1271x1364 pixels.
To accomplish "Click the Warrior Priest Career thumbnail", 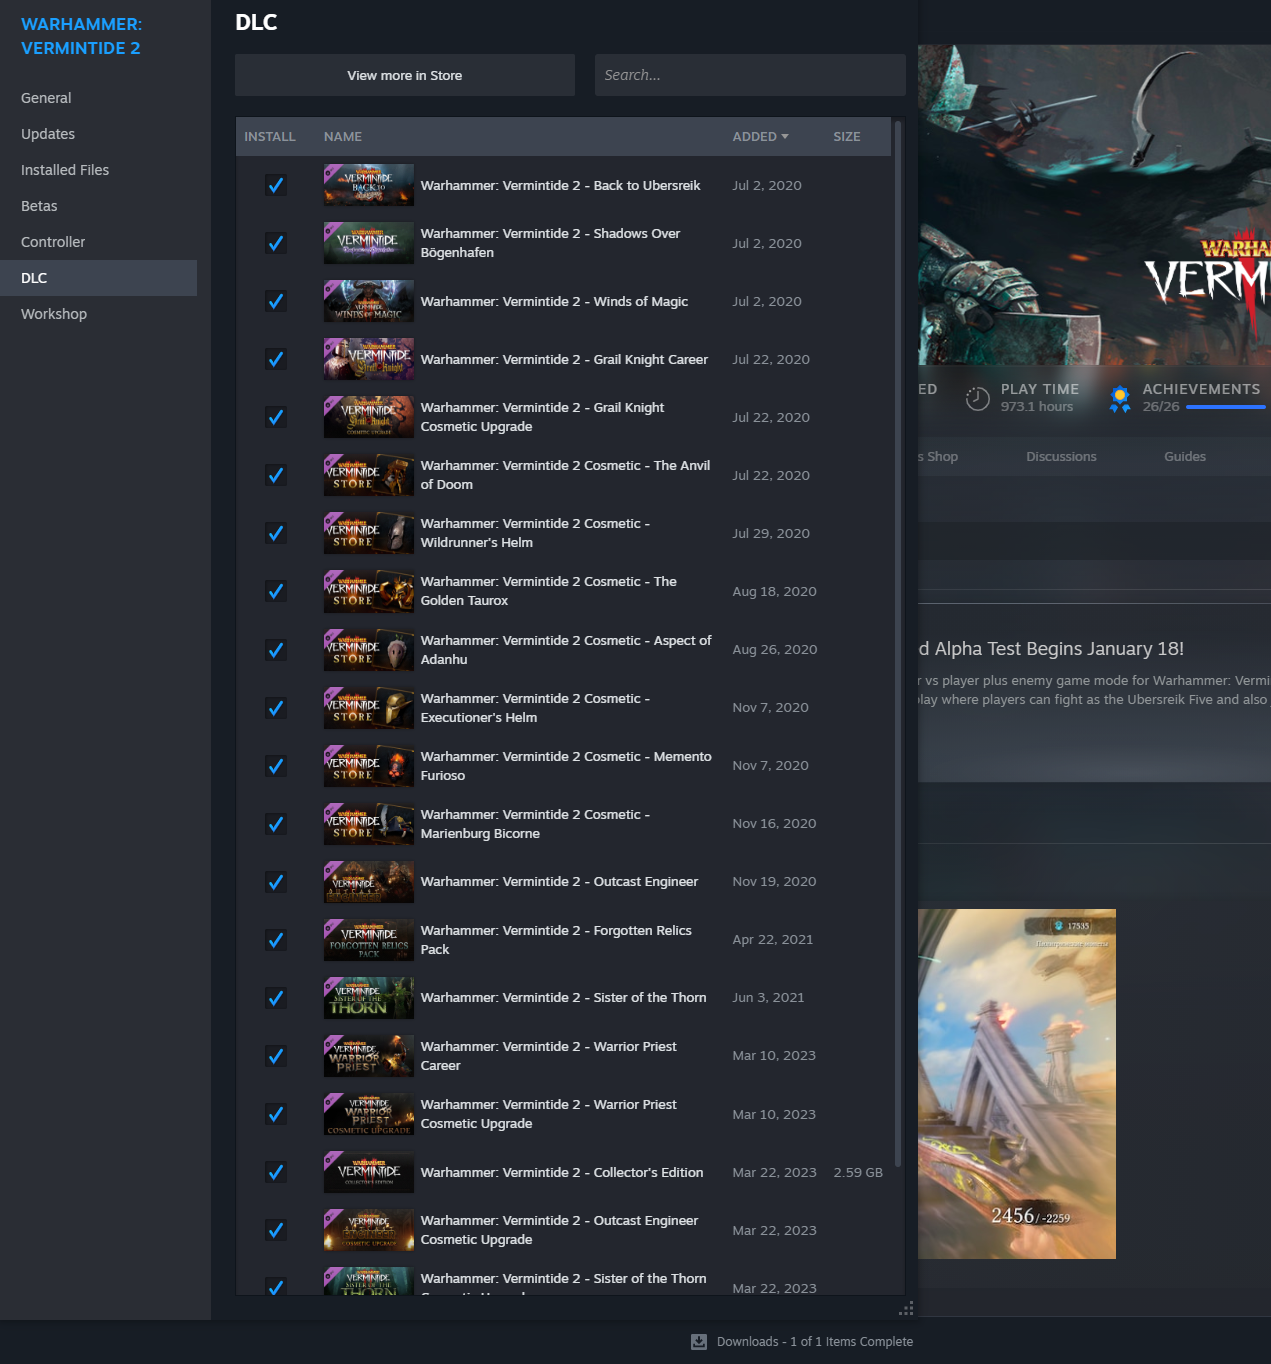I will click(x=368, y=1056).
